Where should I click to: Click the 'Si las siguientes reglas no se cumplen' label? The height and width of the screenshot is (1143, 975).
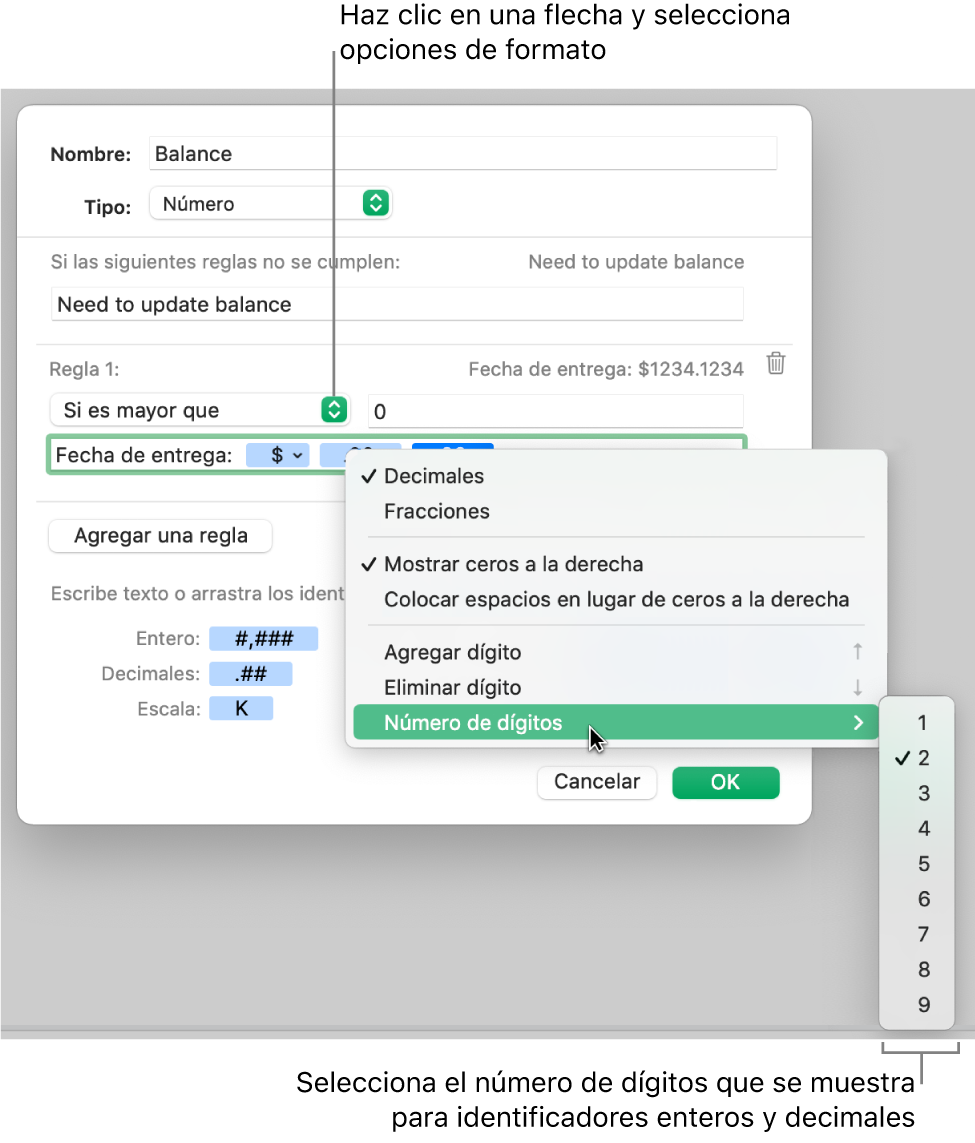point(225,262)
